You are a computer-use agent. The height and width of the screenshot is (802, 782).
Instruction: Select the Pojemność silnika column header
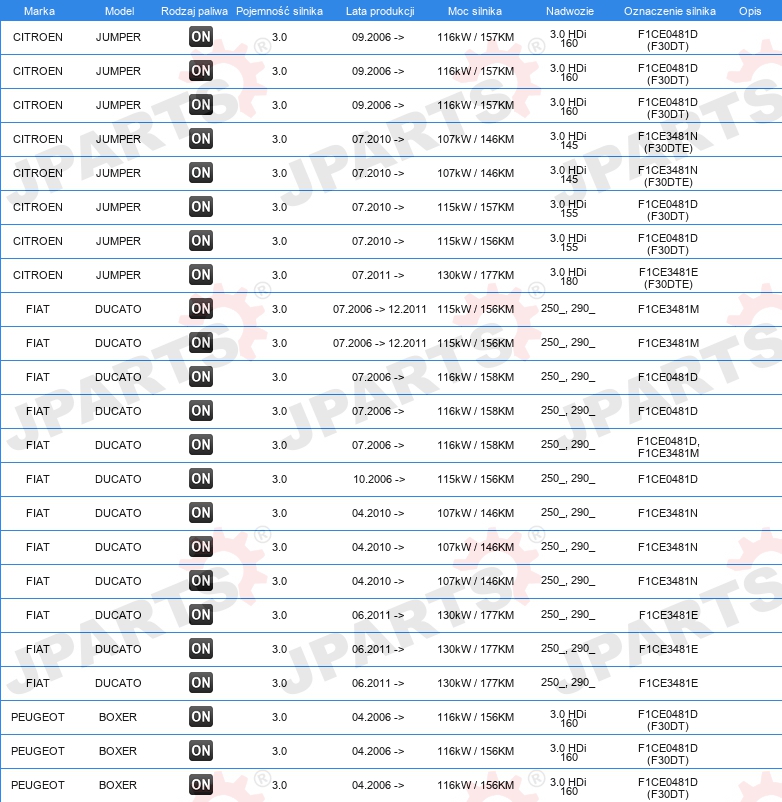279,11
